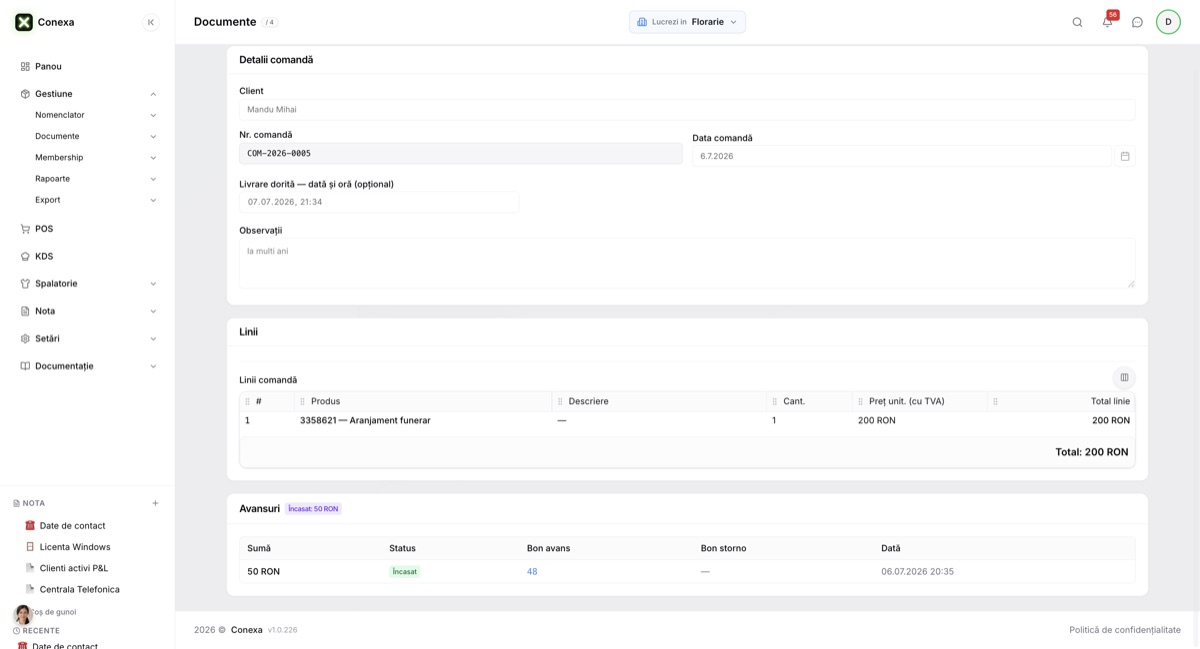This screenshot has width=1200, height=649.
Task: Open the user avatar D menu
Action: pos(1168,22)
